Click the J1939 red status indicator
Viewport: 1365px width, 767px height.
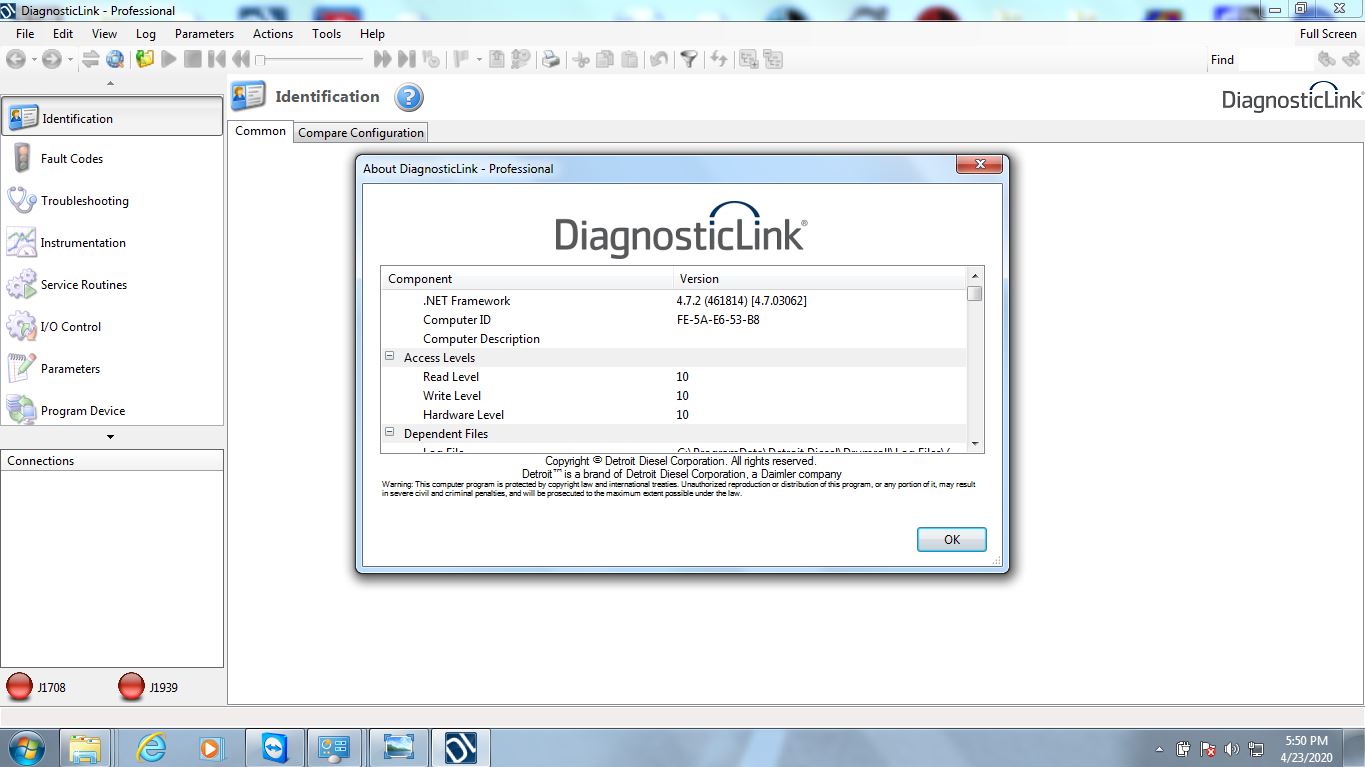coord(131,687)
